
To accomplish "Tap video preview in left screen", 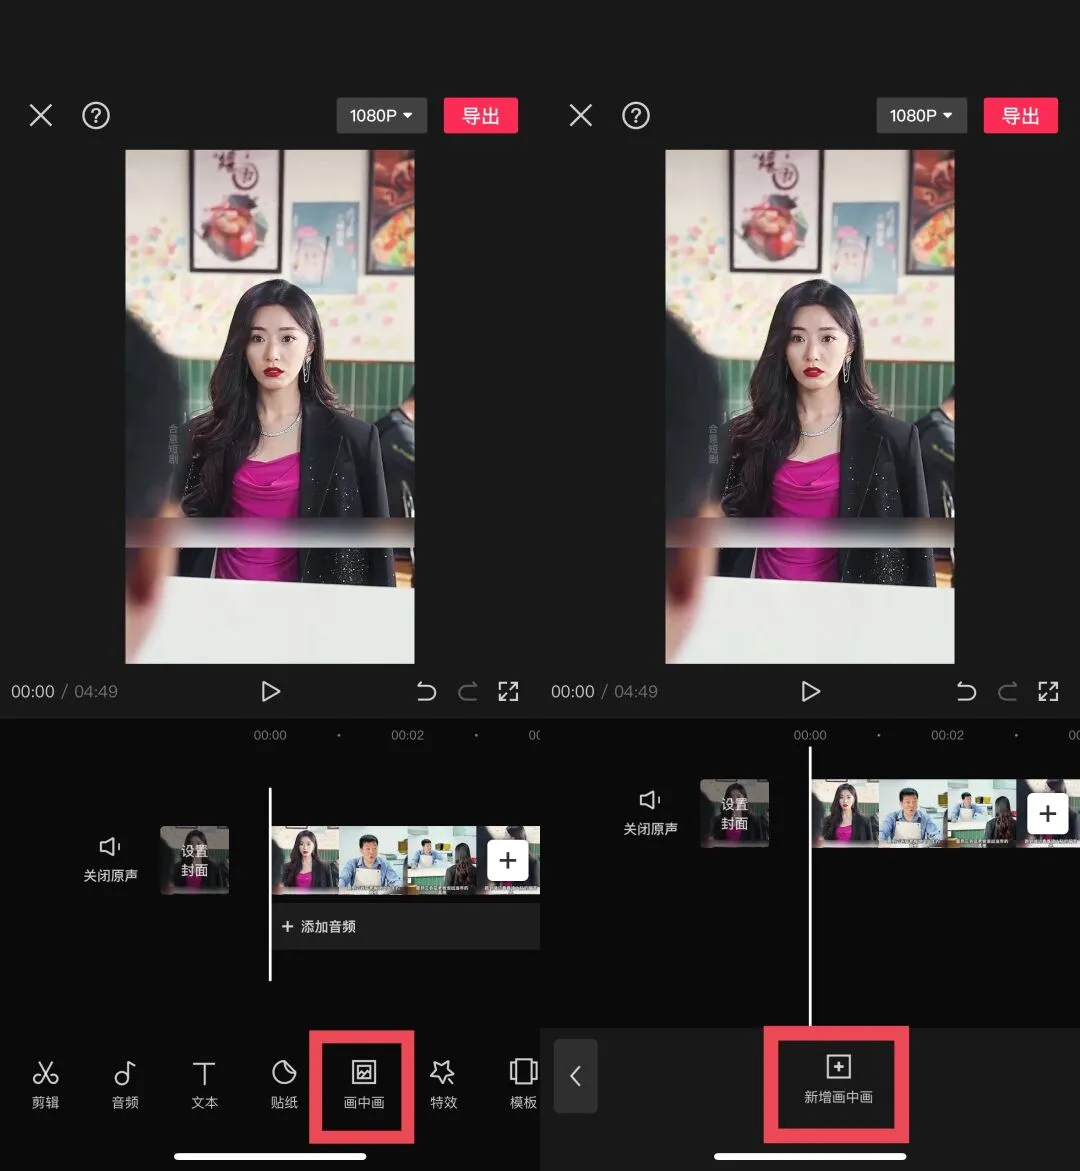I will [x=270, y=407].
